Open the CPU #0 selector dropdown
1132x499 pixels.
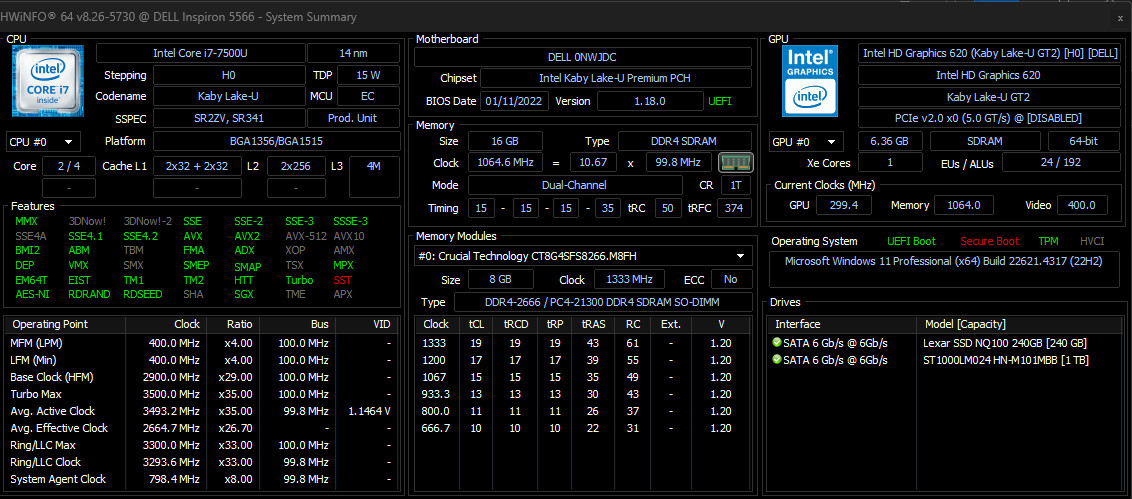coord(43,142)
